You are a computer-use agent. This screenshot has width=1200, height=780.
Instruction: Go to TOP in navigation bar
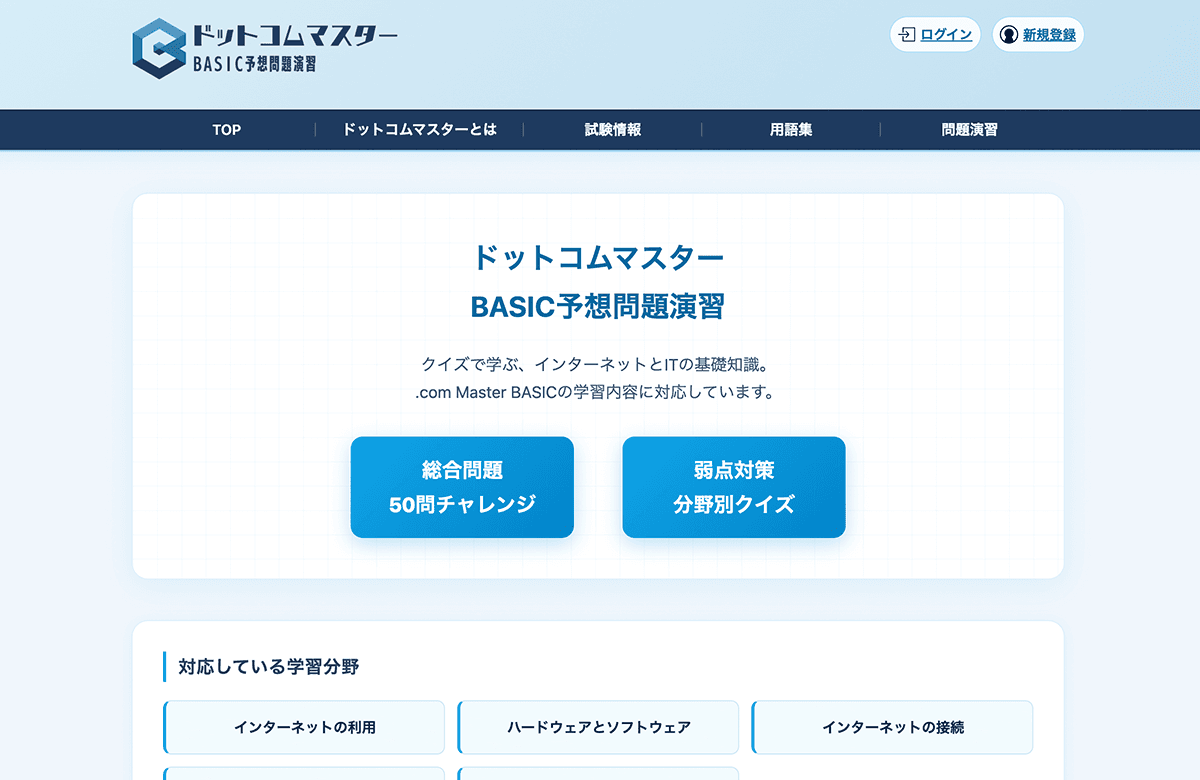pos(227,130)
